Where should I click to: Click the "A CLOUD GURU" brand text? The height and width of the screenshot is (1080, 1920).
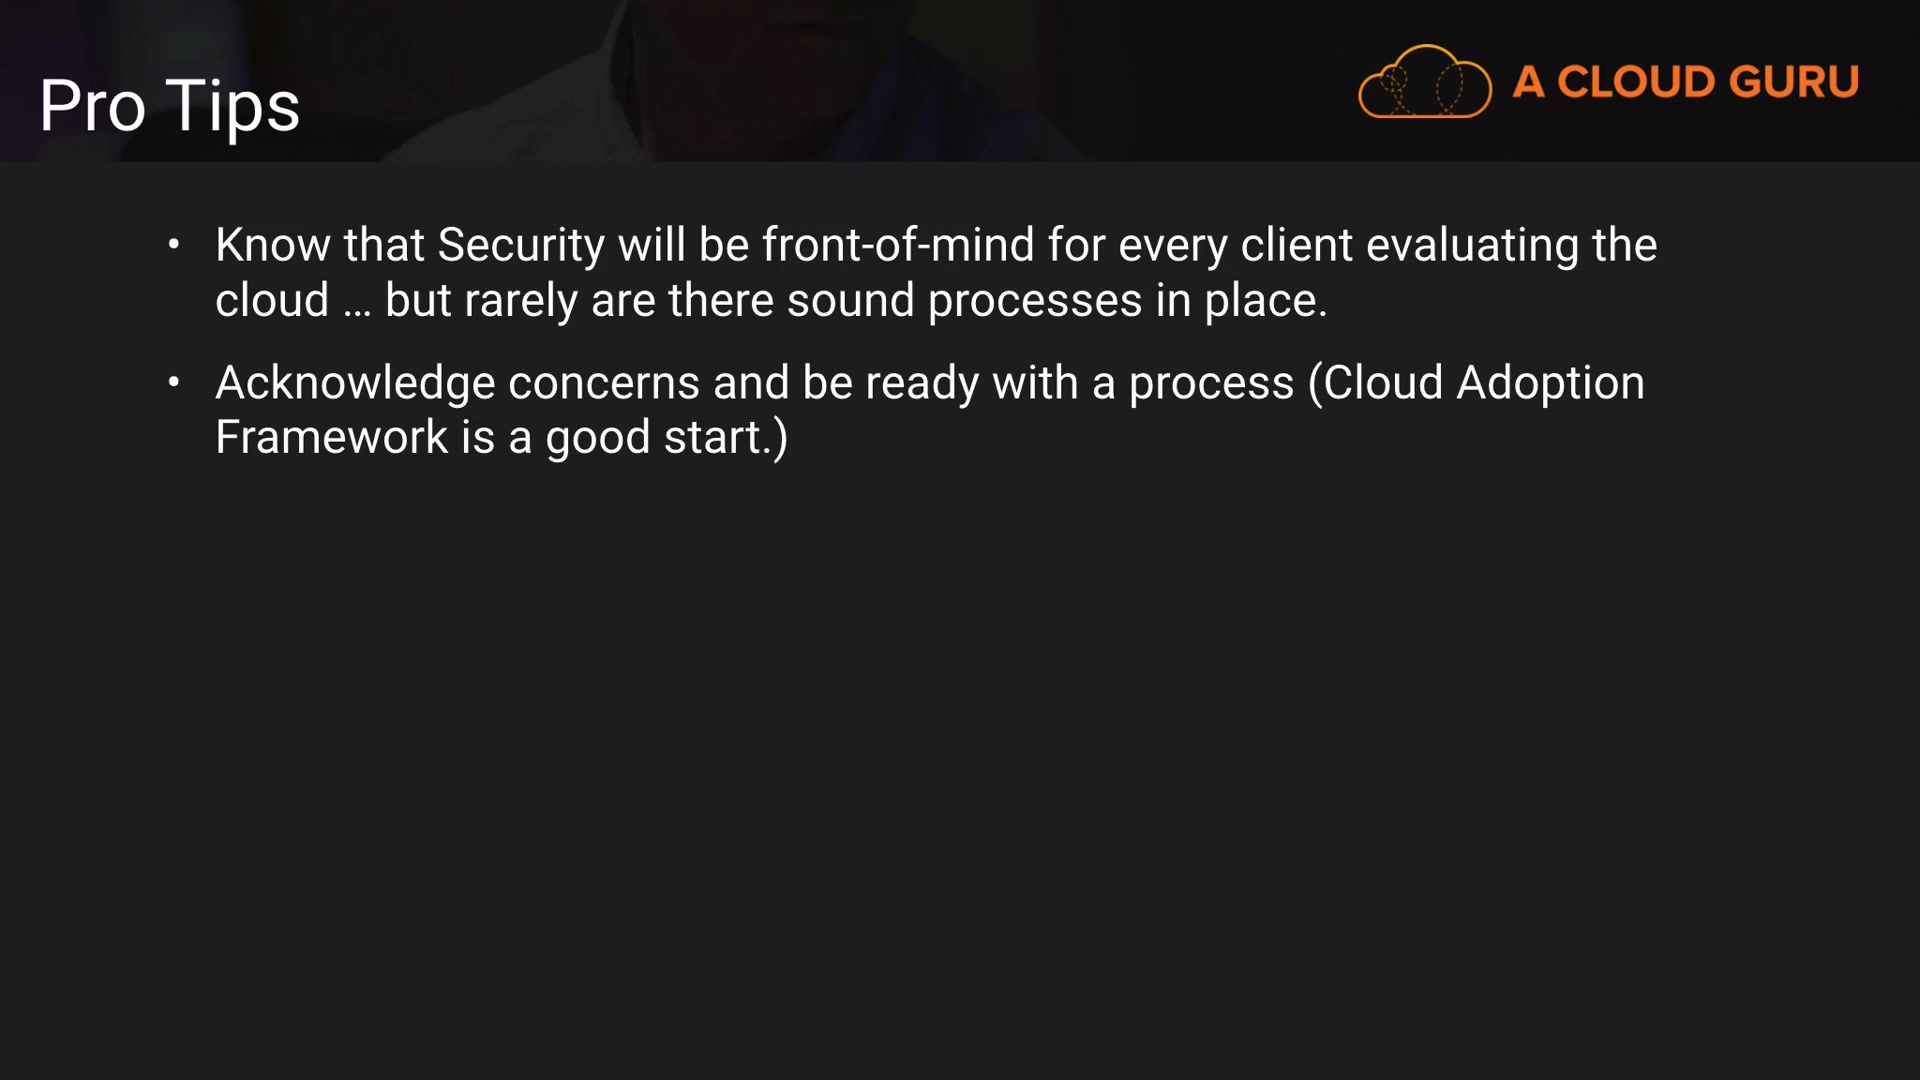tap(1685, 82)
